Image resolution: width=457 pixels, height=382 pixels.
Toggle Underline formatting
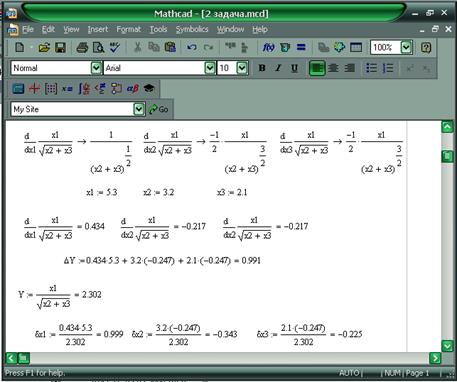pos(294,68)
